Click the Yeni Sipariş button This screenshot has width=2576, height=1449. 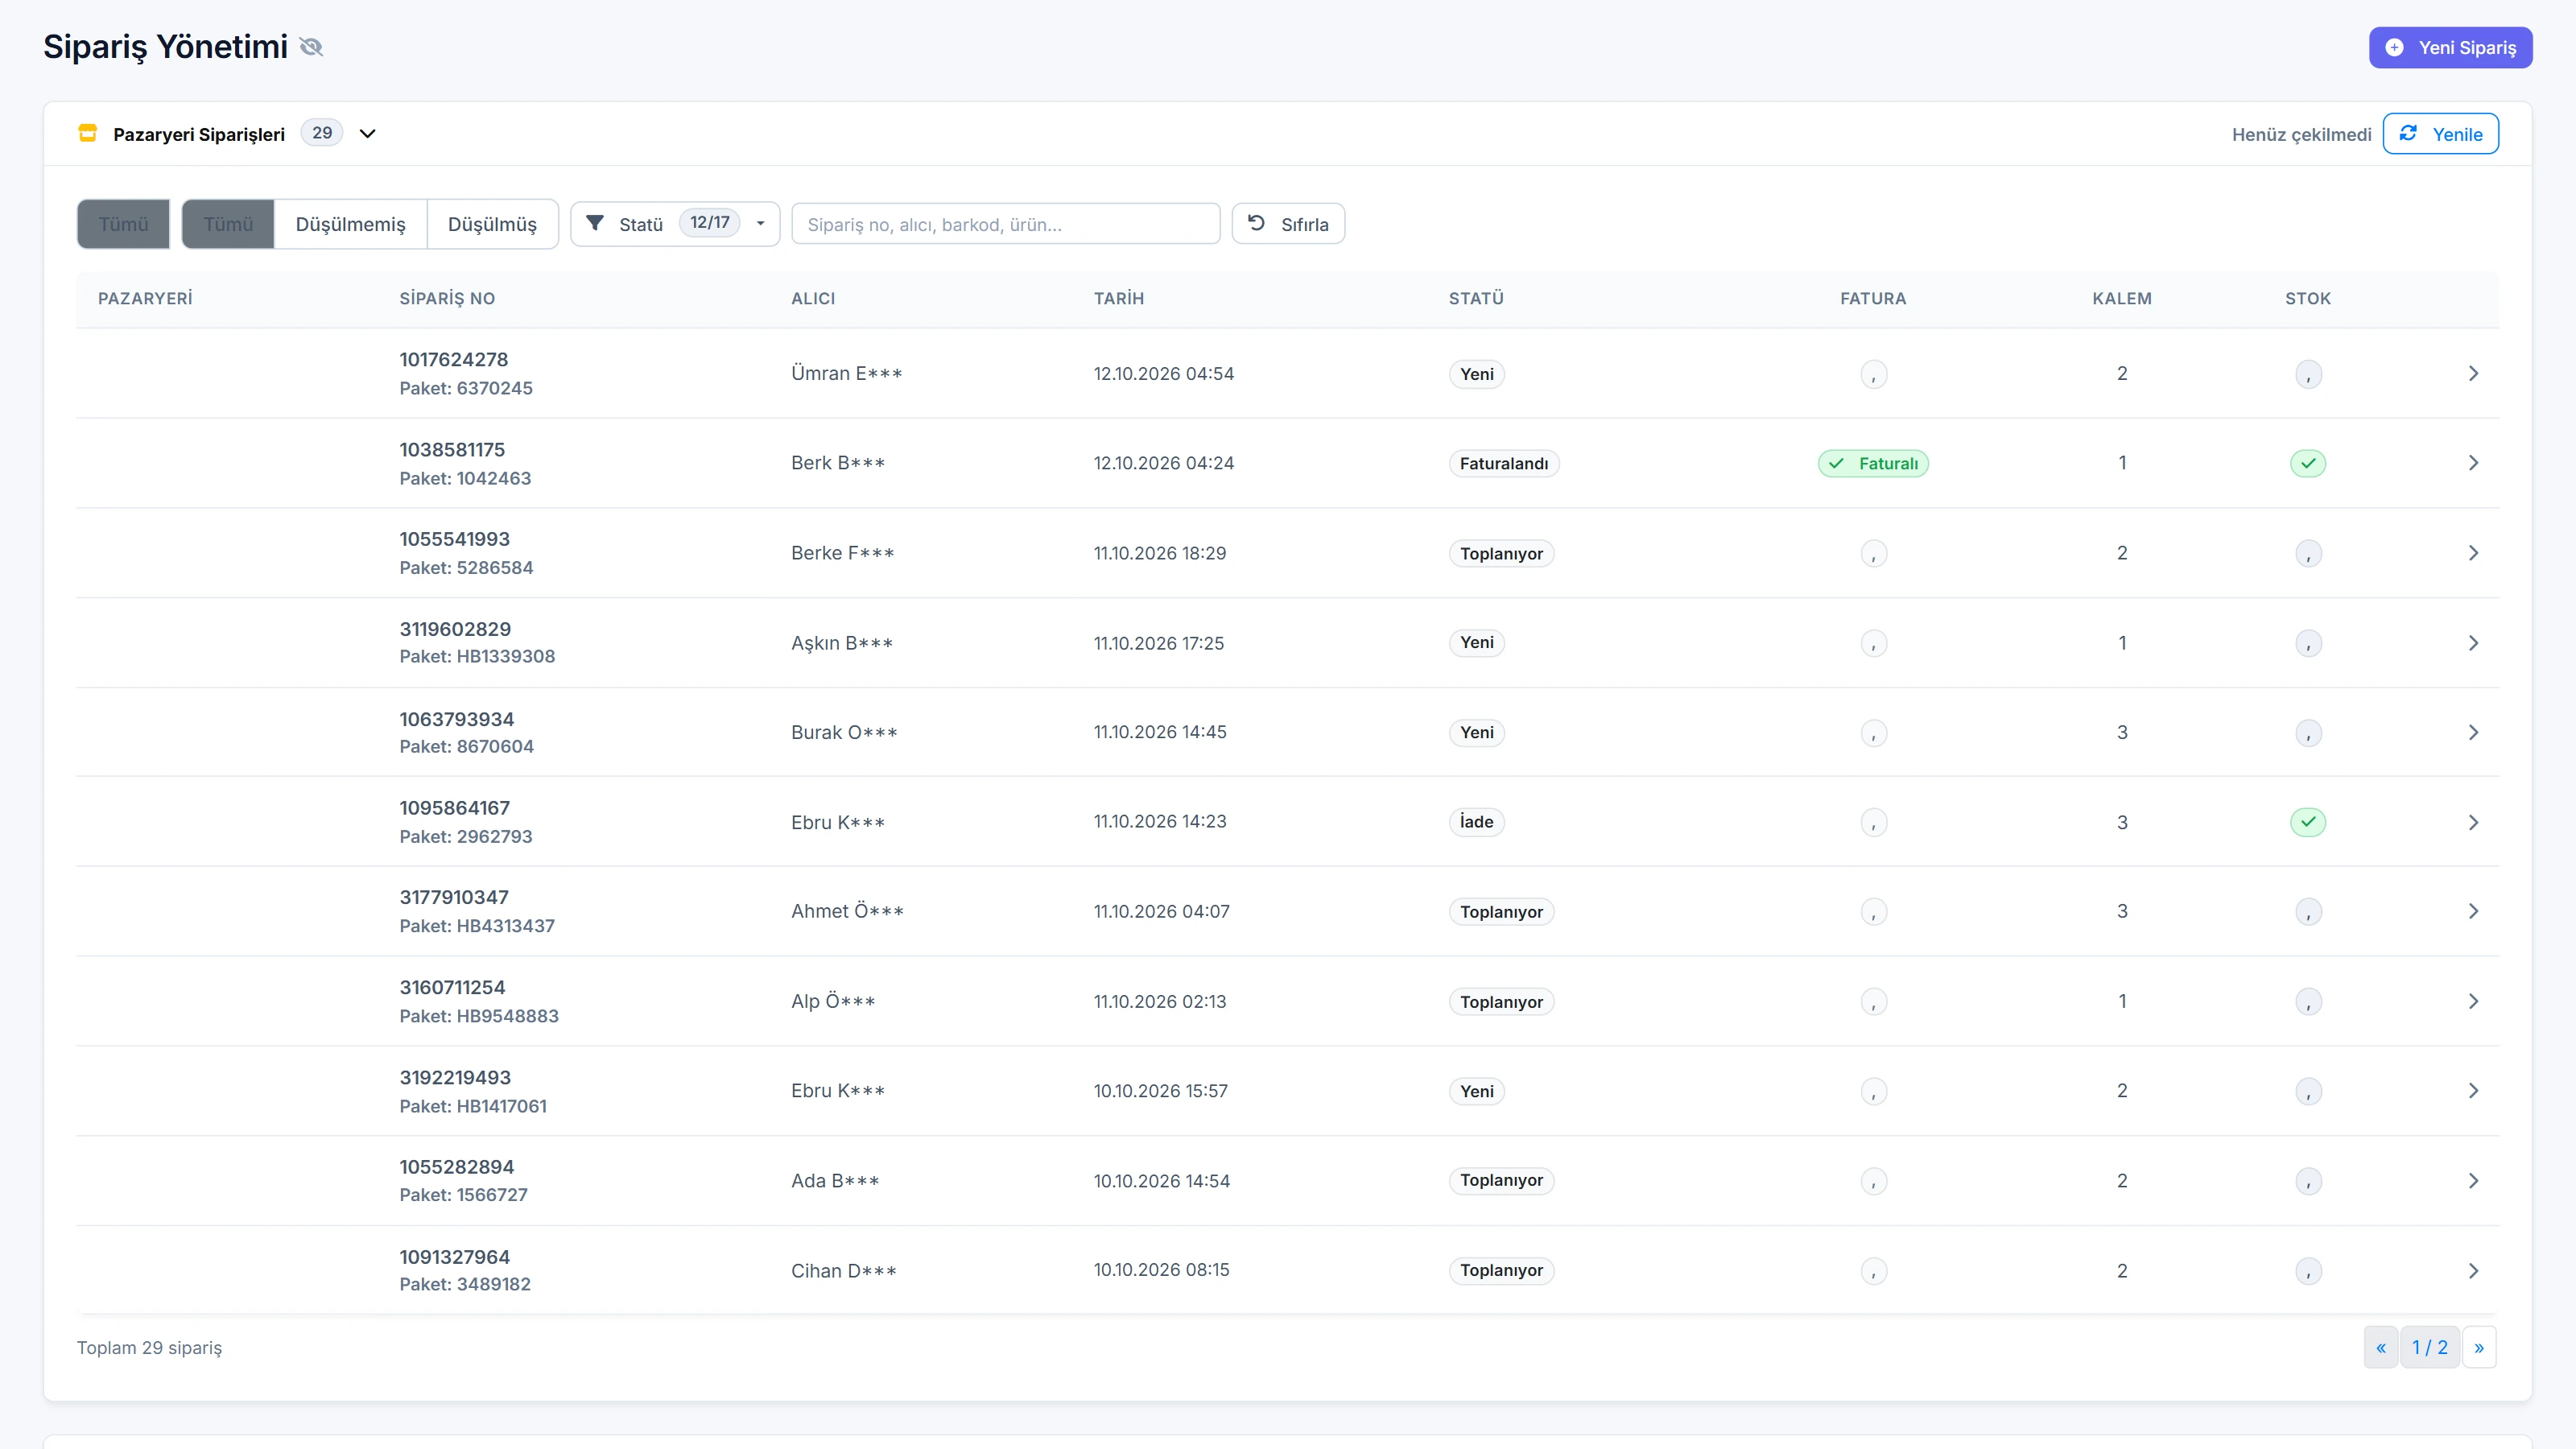pos(2450,47)
